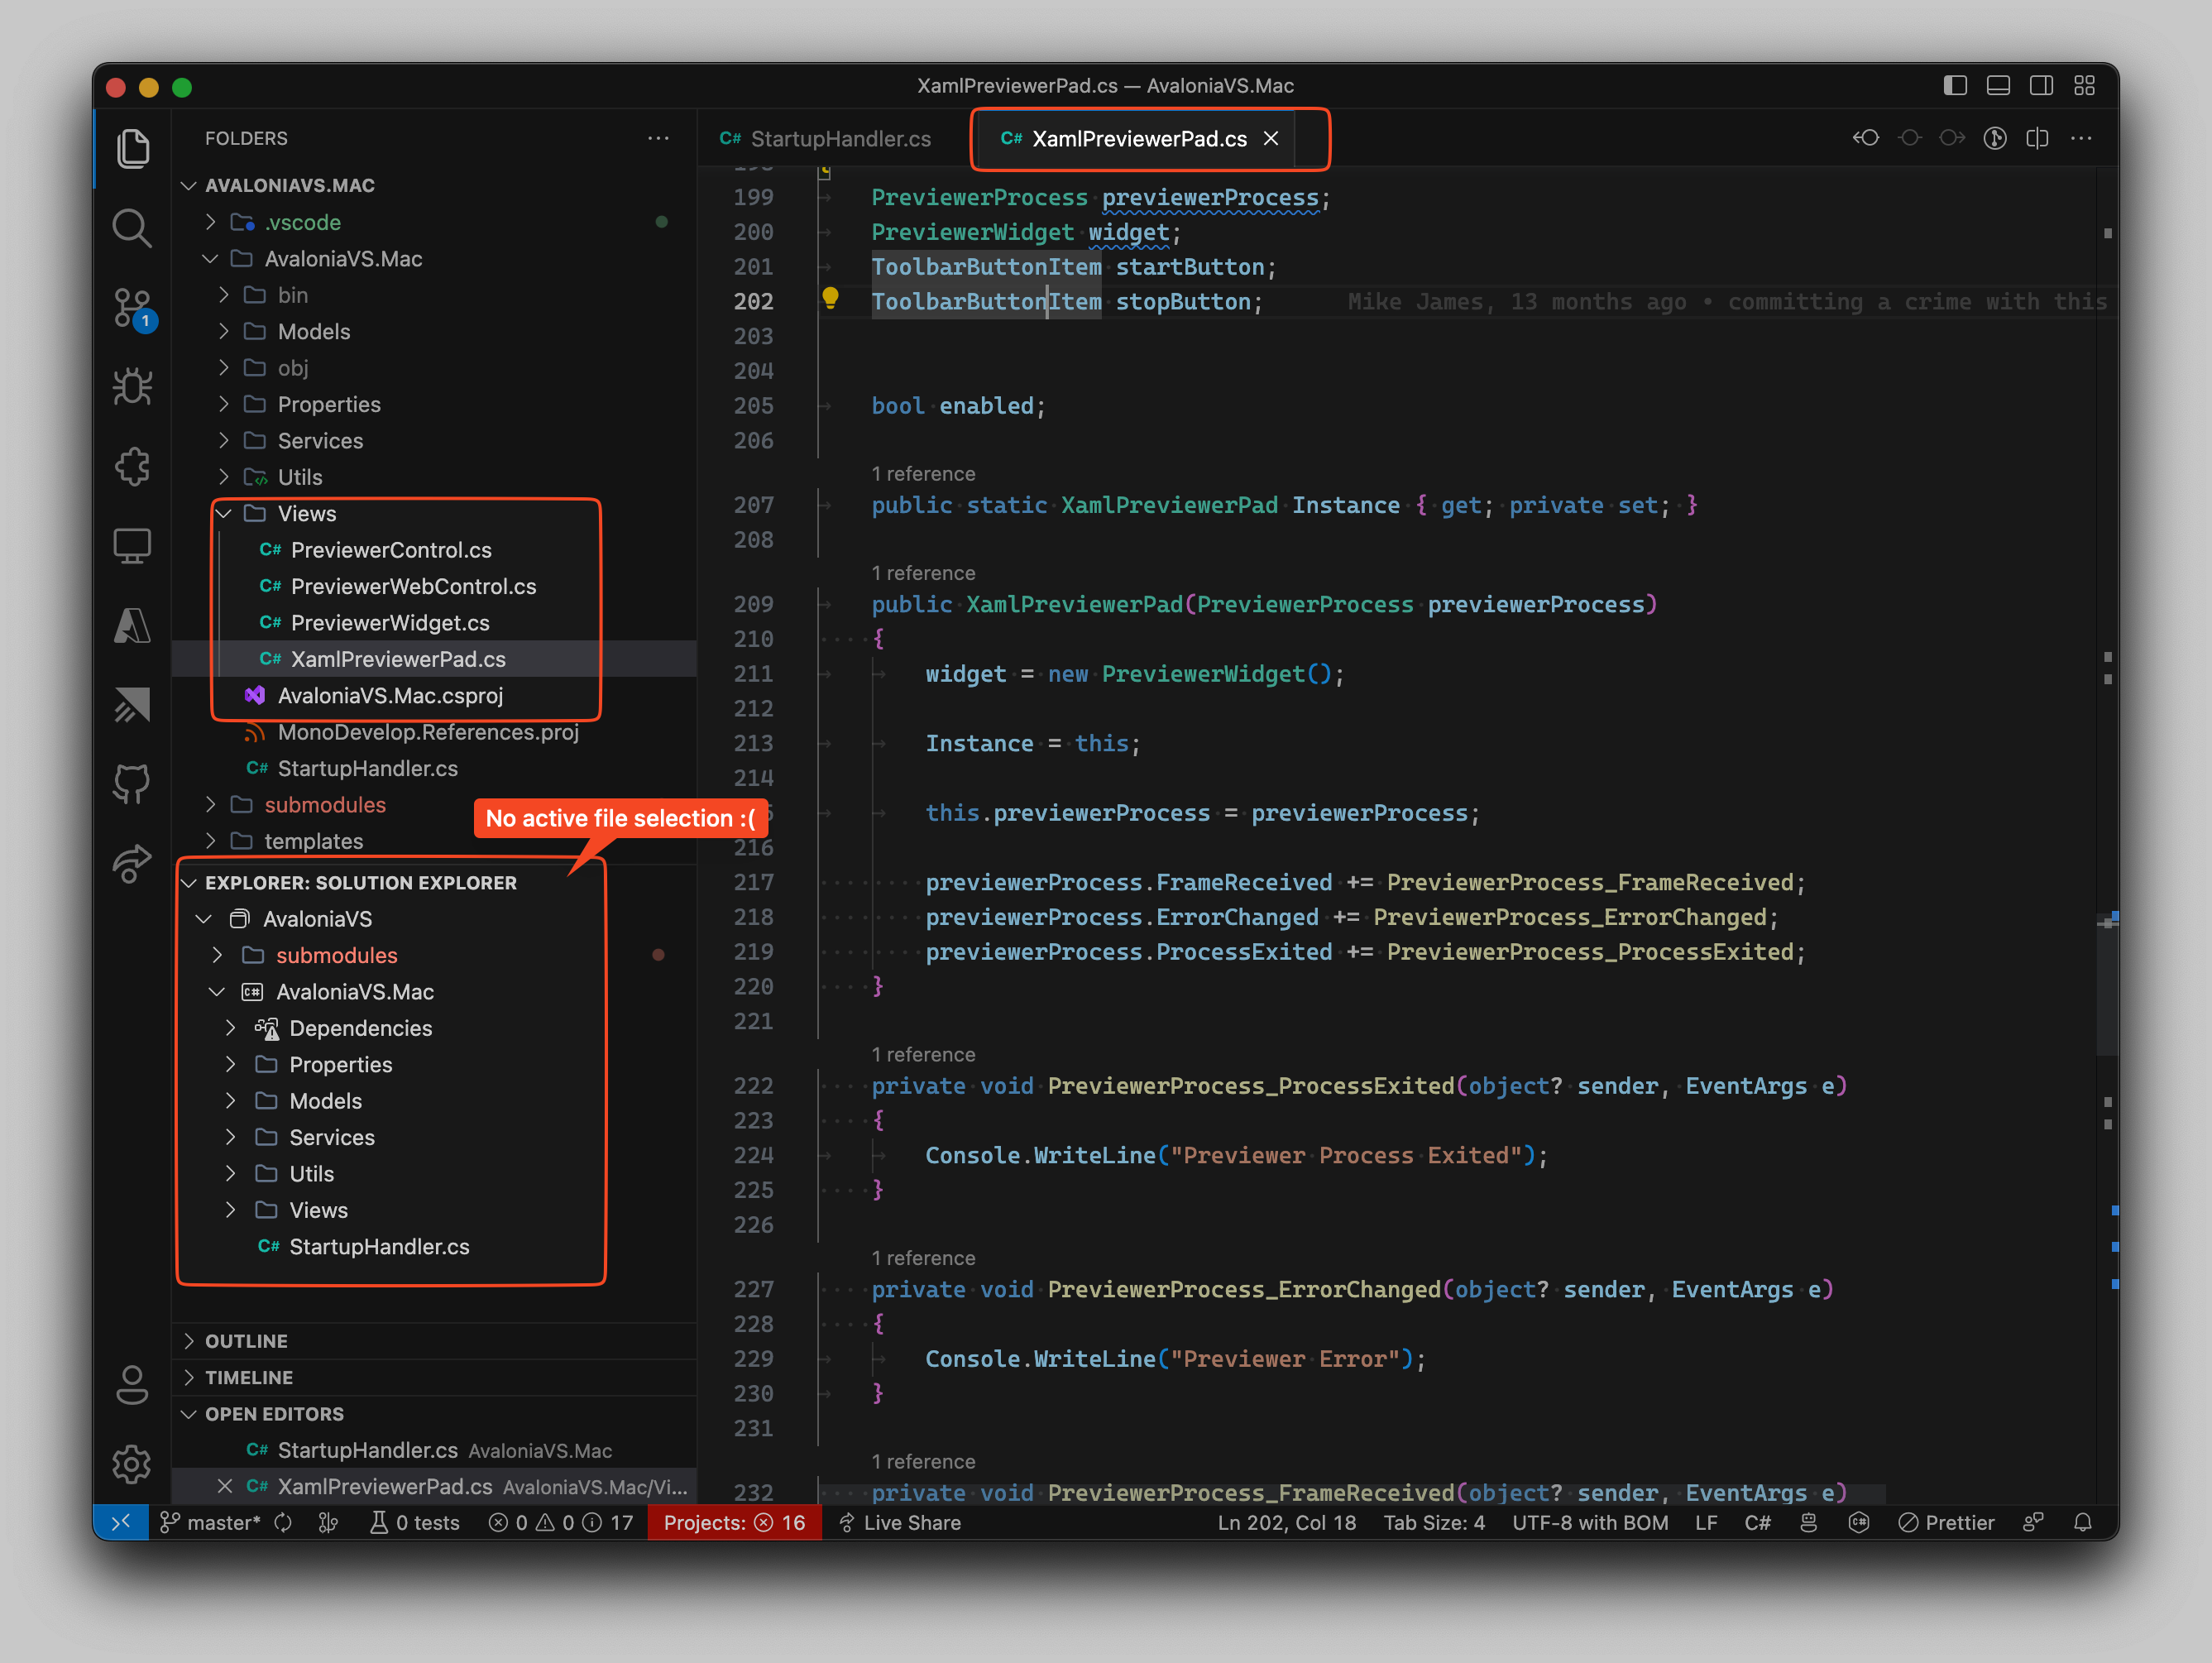
Task: Open the Azure sidebar view
Action: (x=133, y=625)
